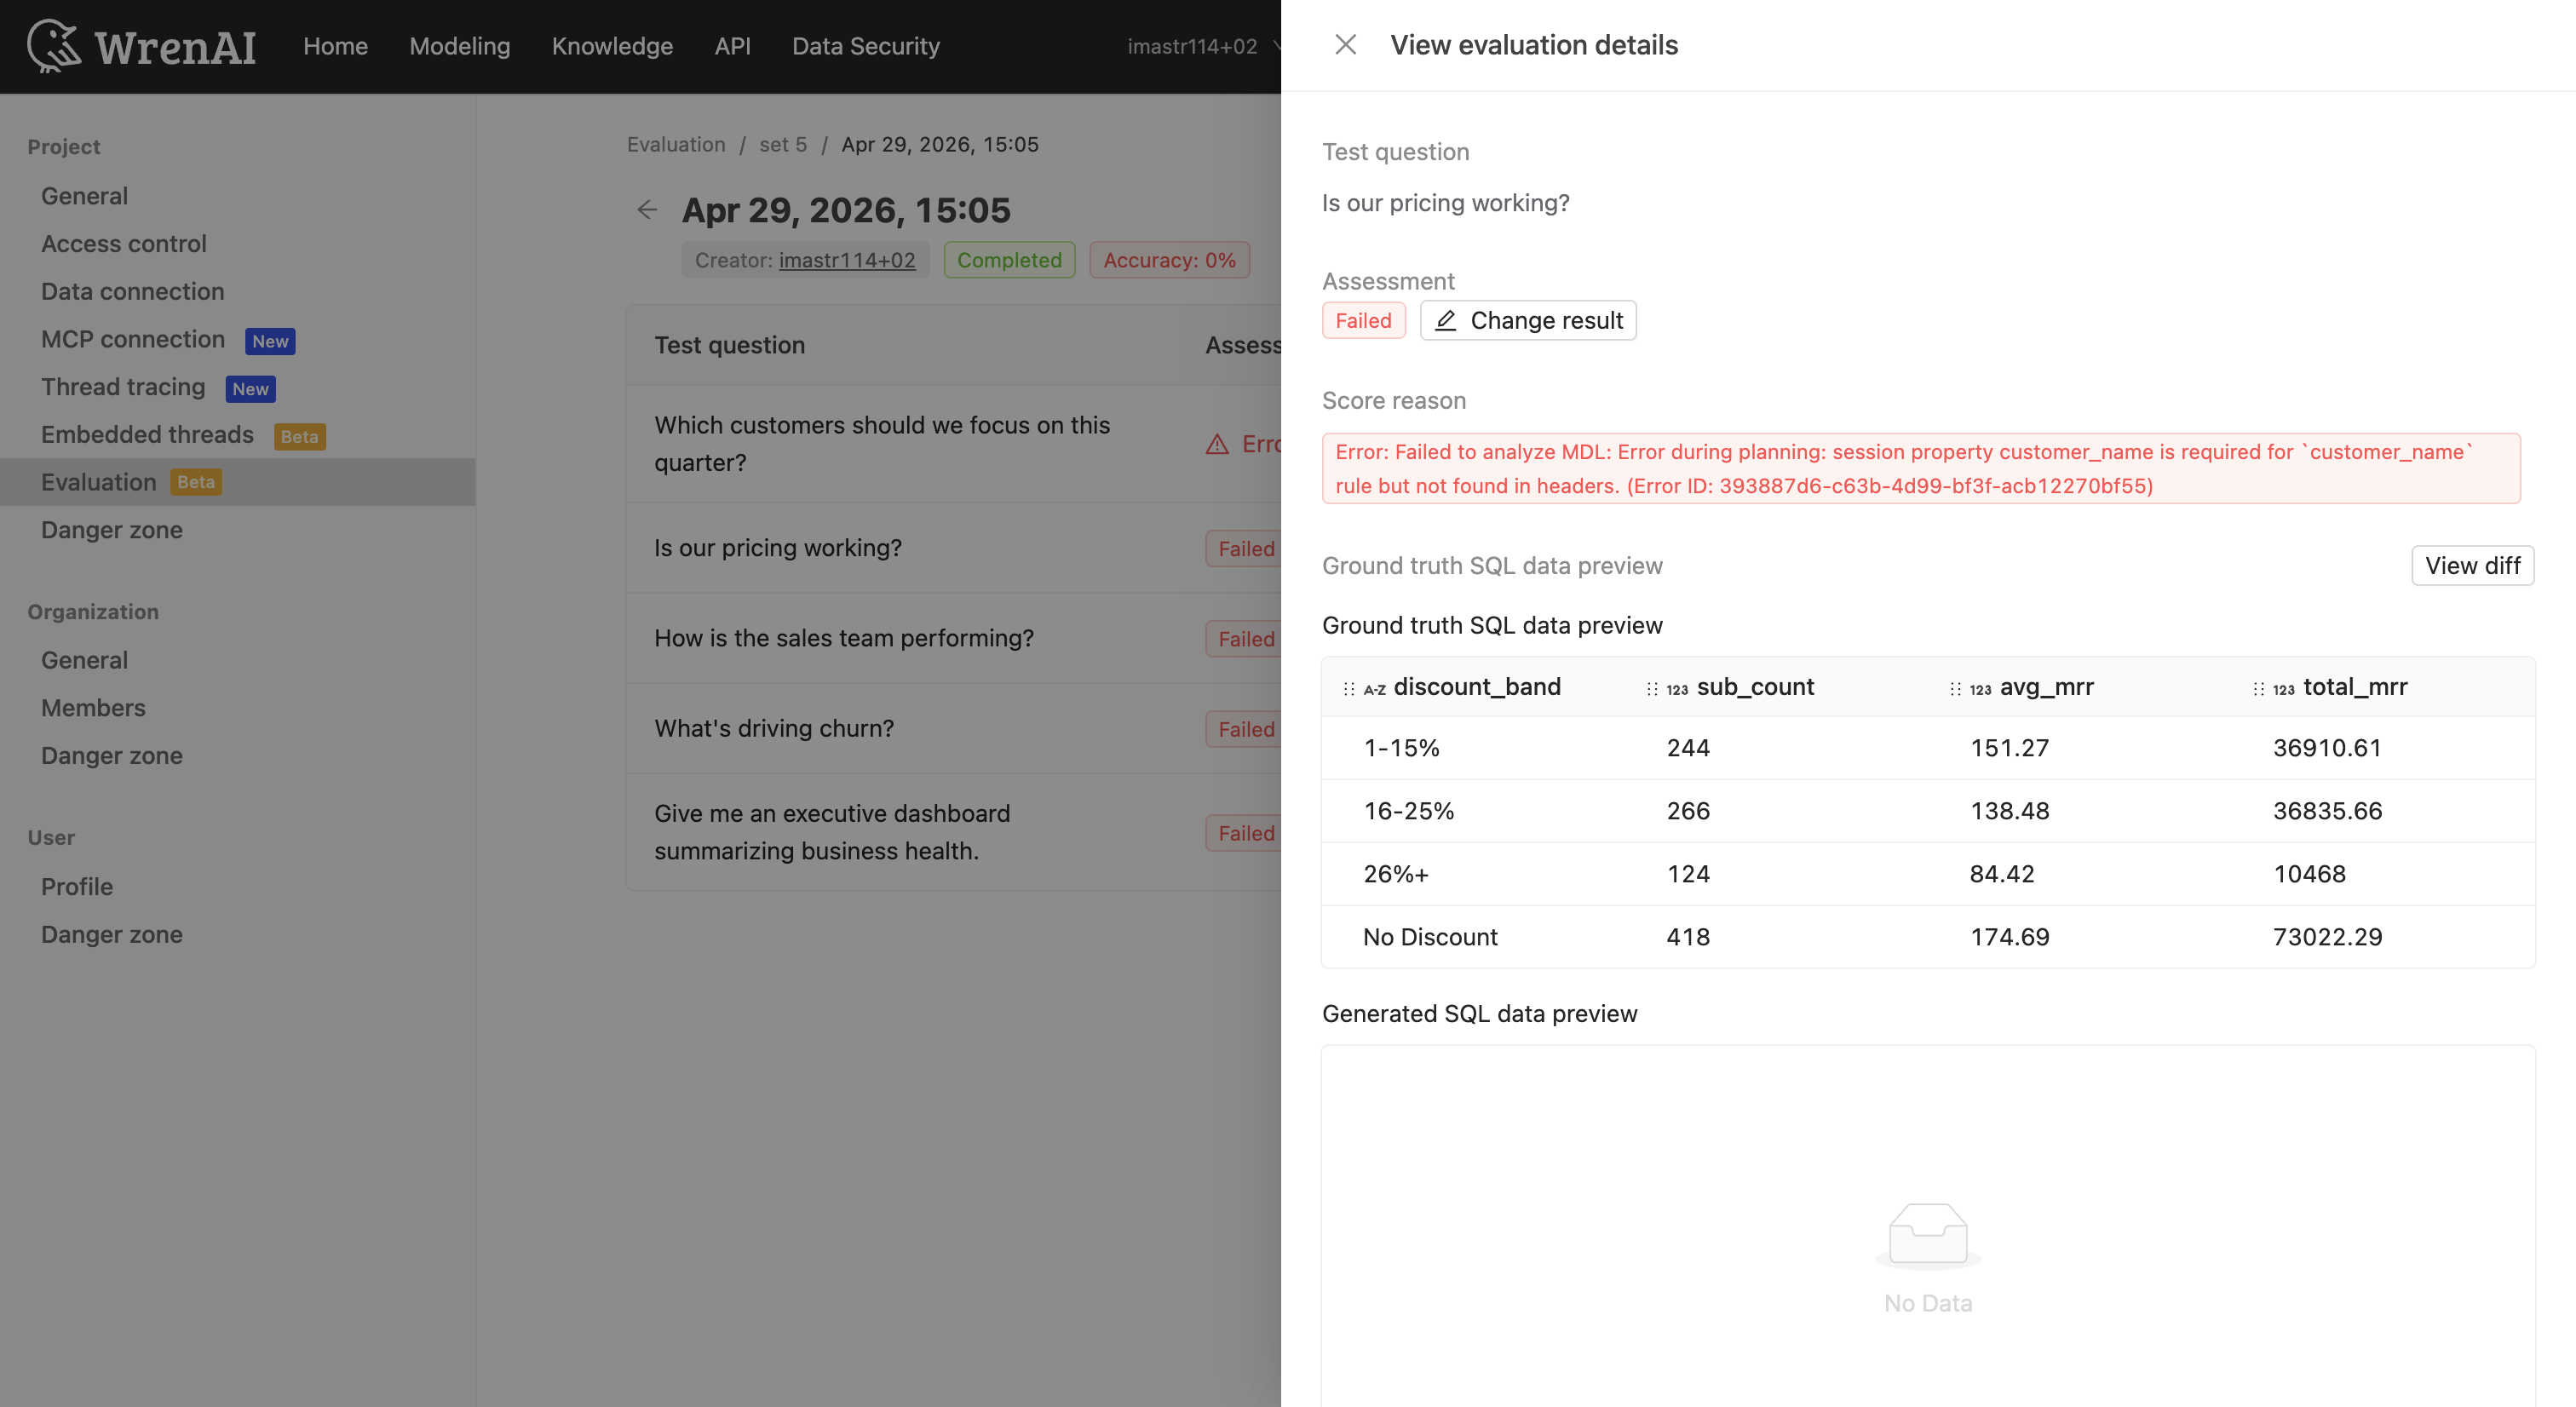This screenshot has height=1407, width=2576.
Task: Click the 123 type icon on avg_mrr
Action: click(x=1980, y=690)
